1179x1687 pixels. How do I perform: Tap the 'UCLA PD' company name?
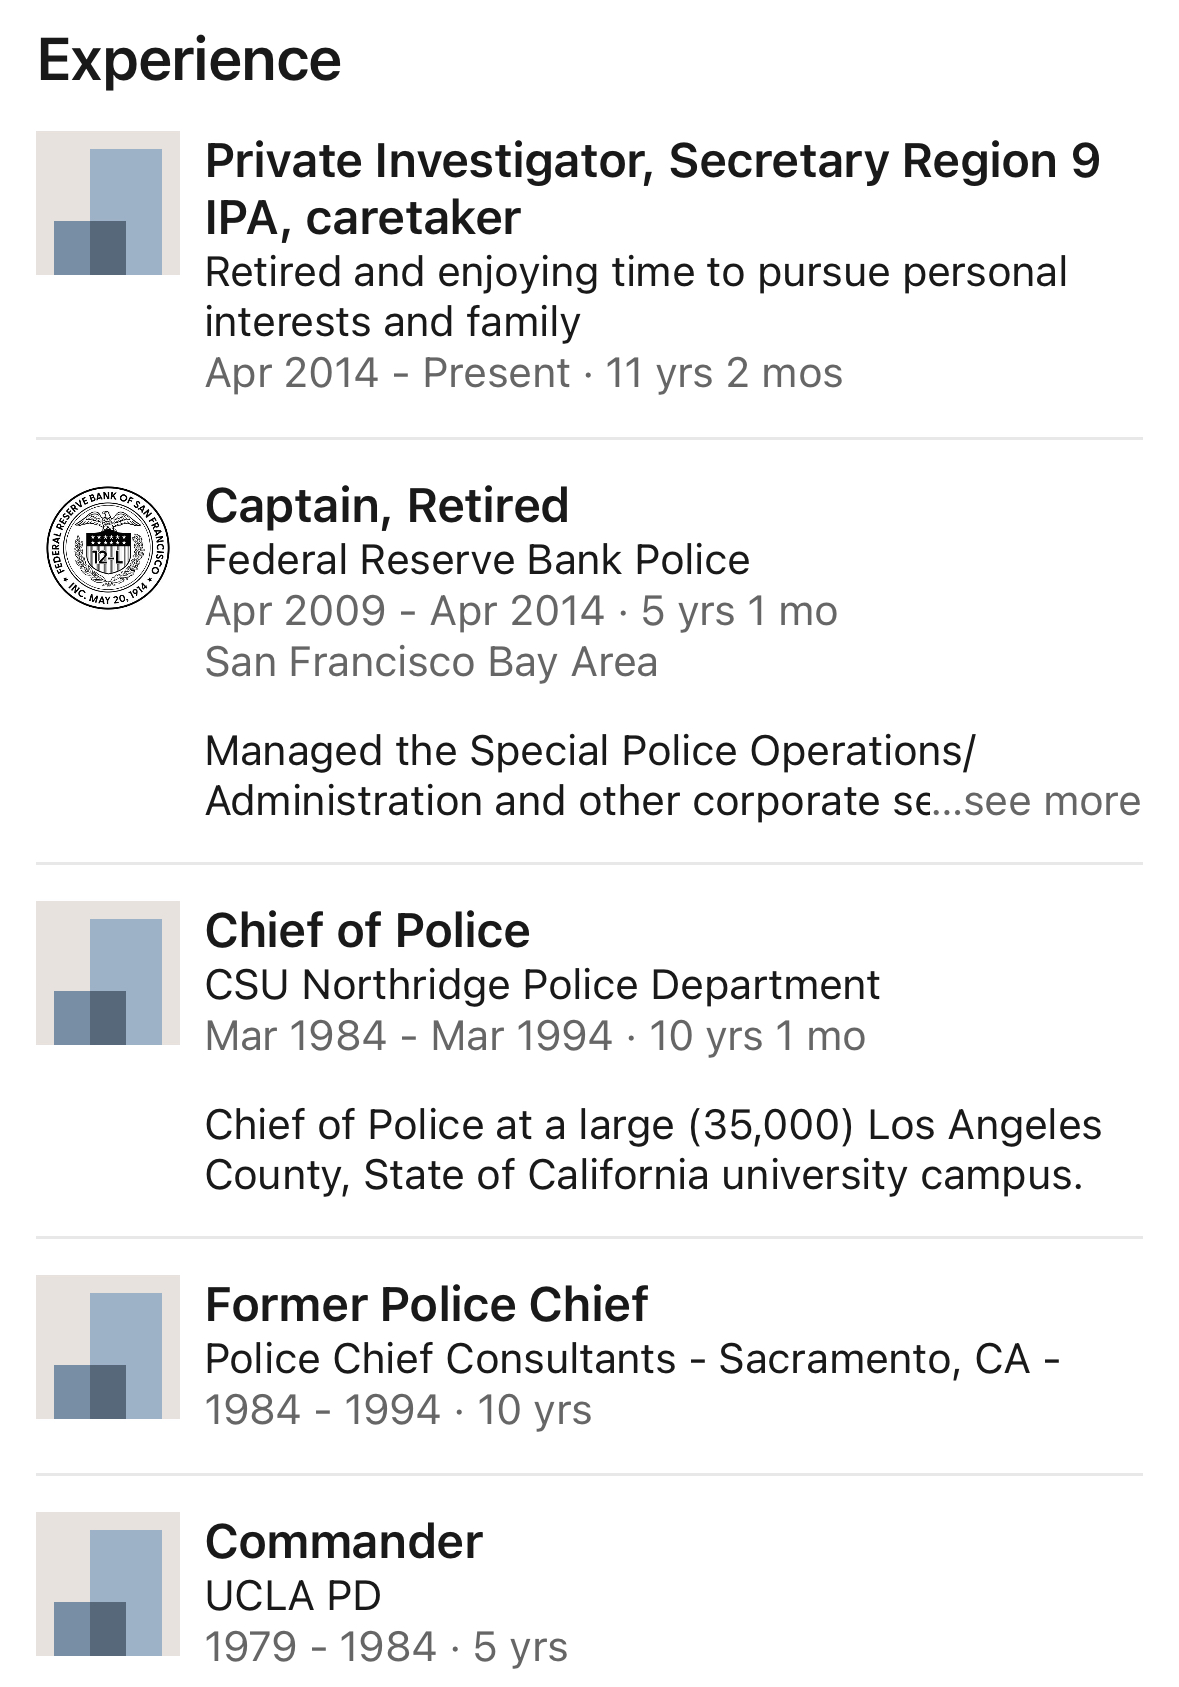(293, 1596)
